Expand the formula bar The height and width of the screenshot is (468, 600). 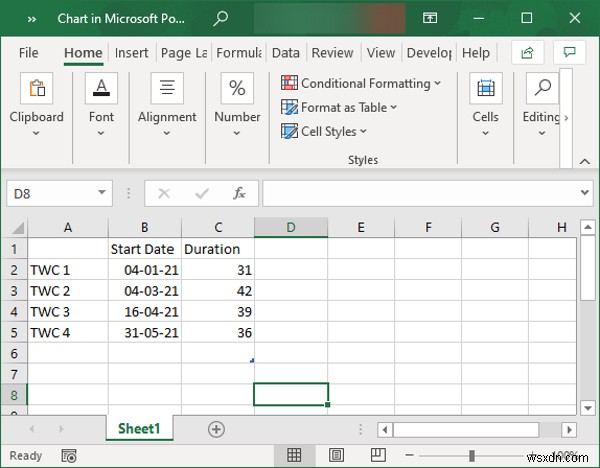point(584,192)
